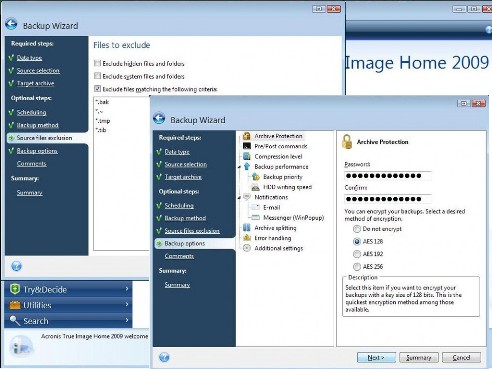Select the Archive splitting icon
492x369 pixels.
(247, 228)
